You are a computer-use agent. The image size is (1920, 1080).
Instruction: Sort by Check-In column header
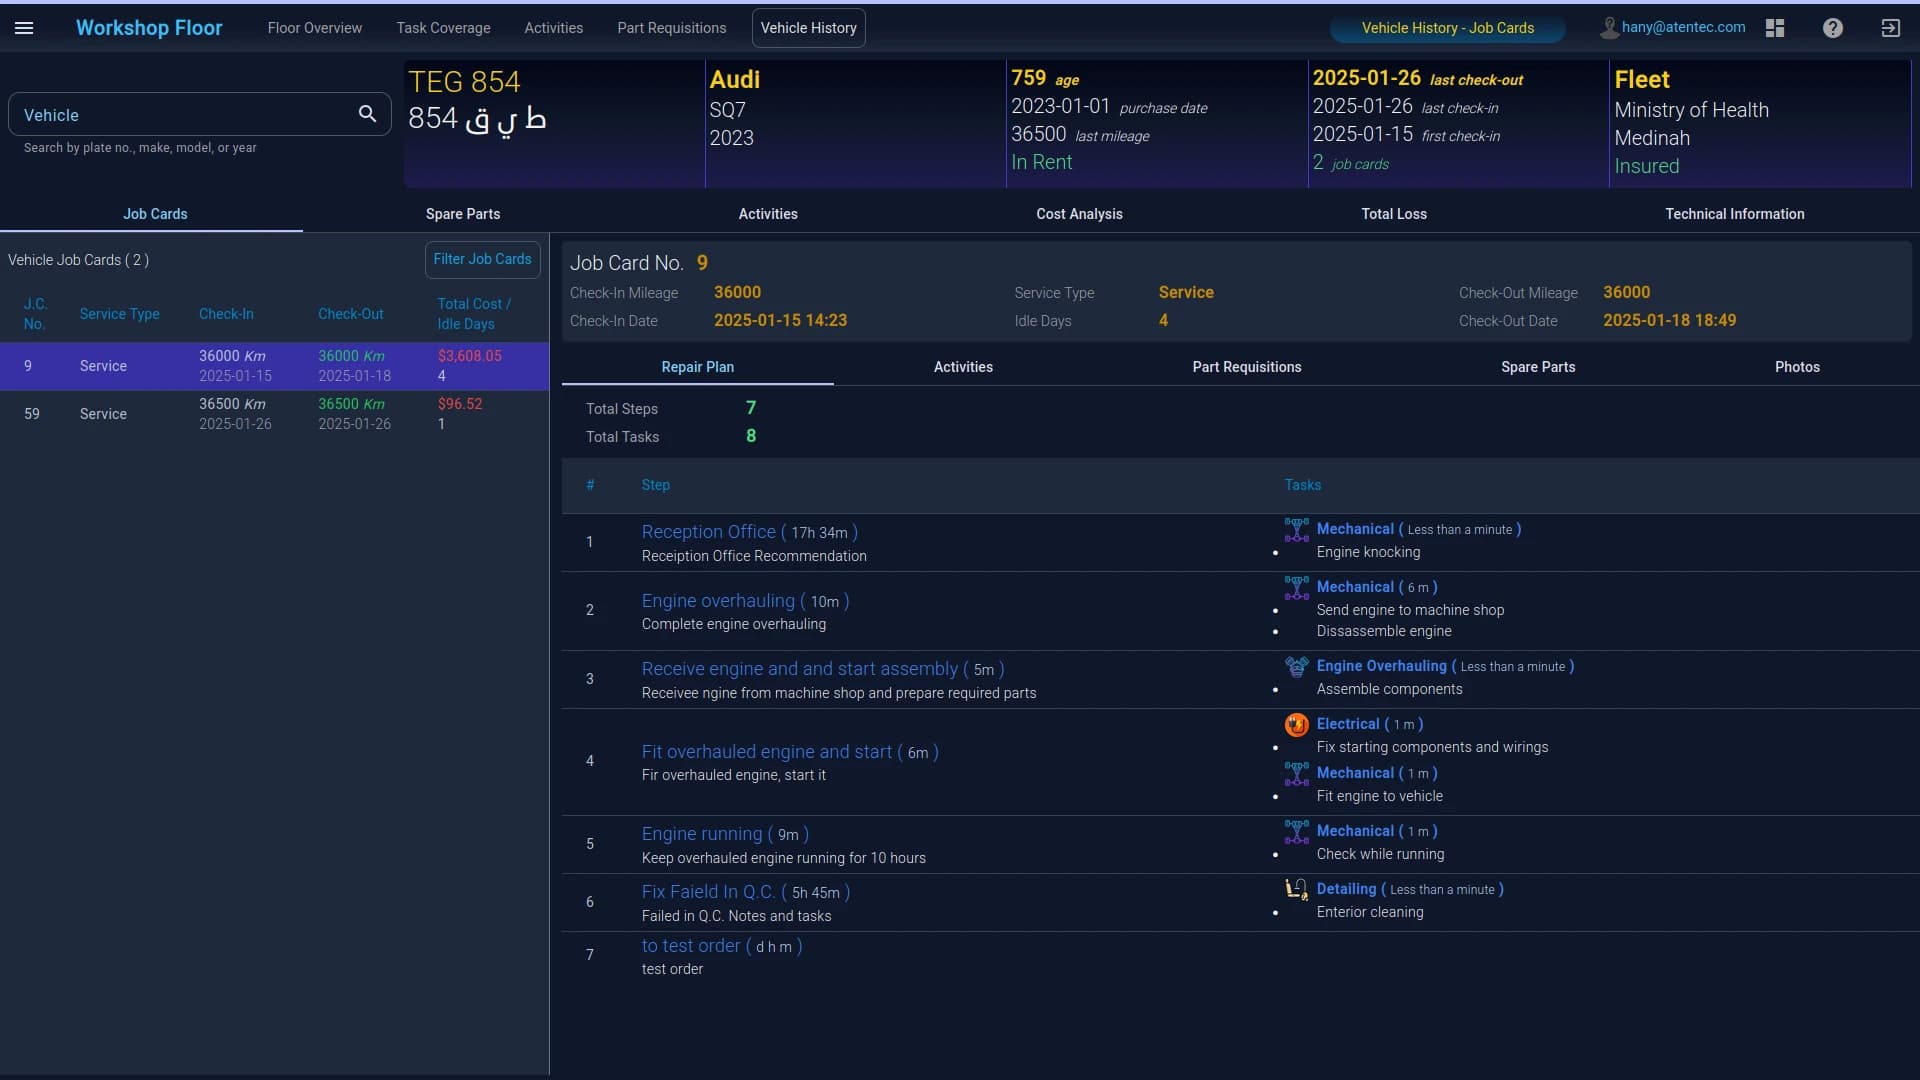click(226, 314)
